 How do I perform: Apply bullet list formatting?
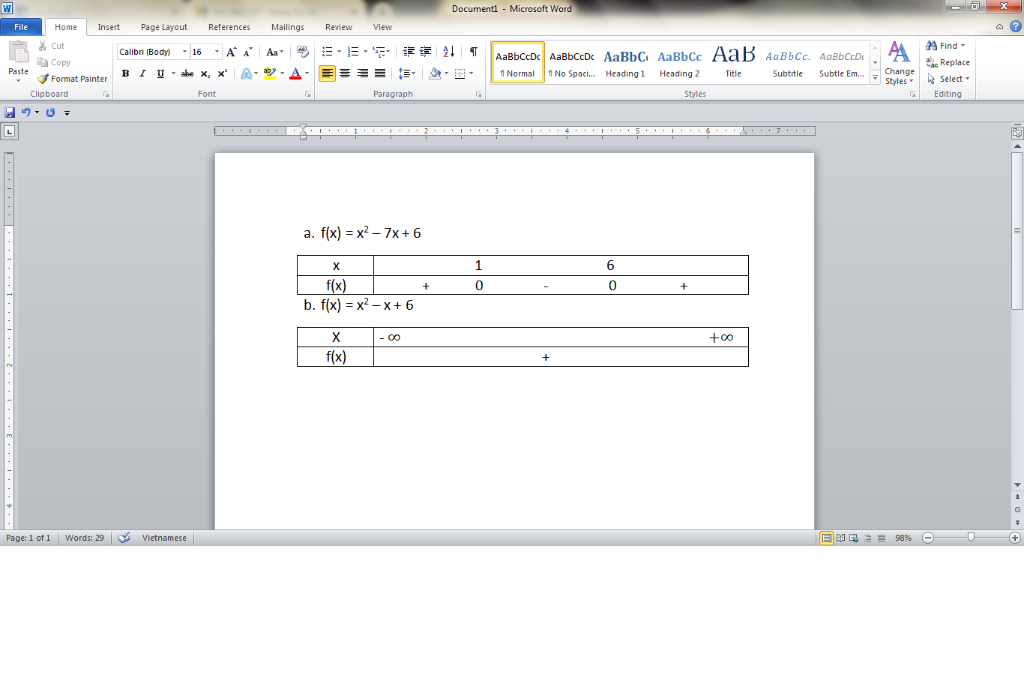pos(327,52)
